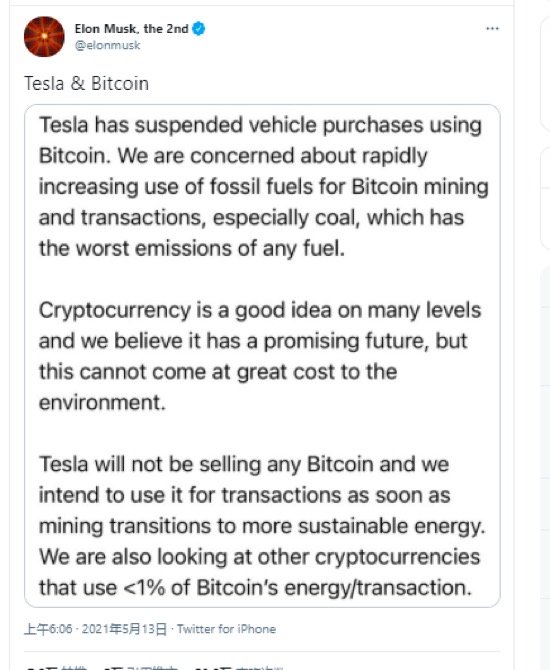The width and height of the screenshot is (550, 670).
Task: Click the retweets count below the timestamp
Action: pos(57,667)
